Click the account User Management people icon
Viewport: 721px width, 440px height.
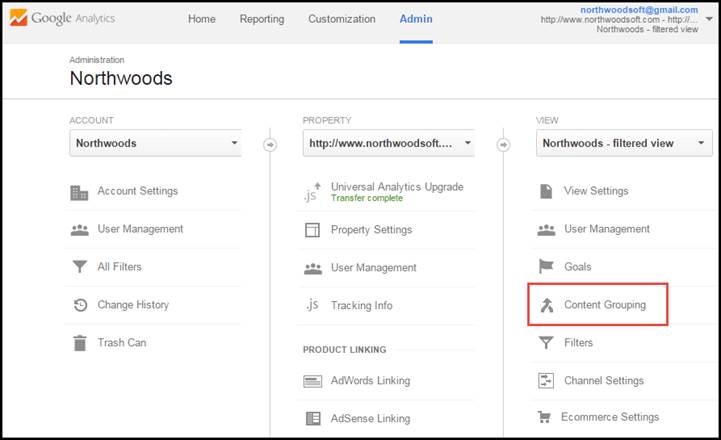point(80,229)
